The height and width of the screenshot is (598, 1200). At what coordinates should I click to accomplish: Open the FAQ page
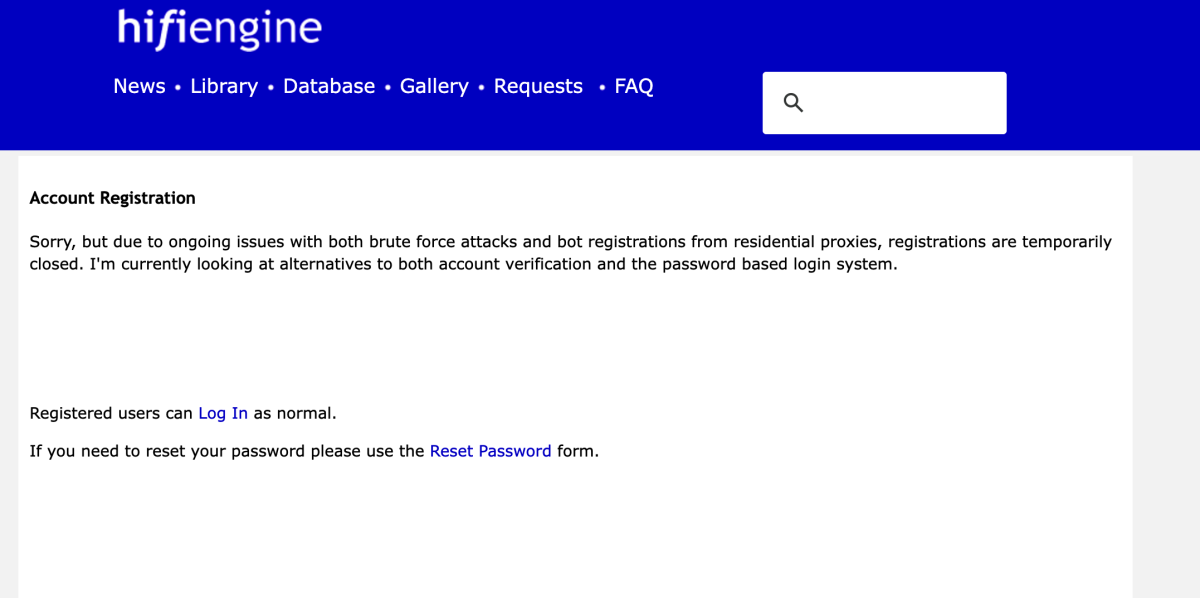634,87
